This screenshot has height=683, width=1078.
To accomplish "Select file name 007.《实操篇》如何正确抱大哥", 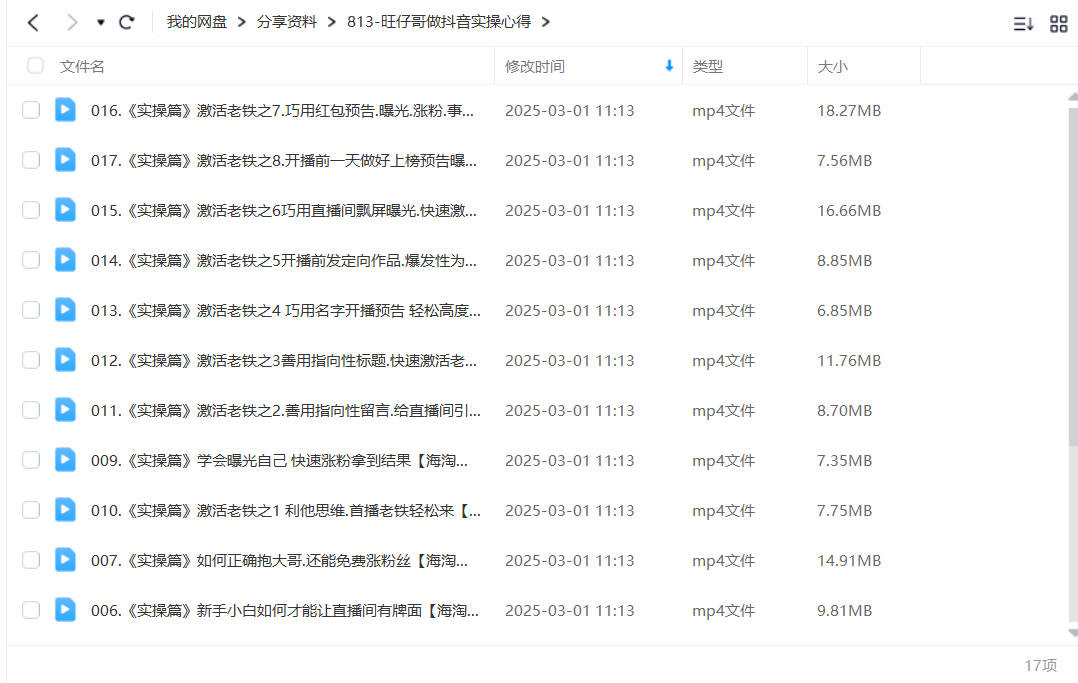I will click(x=280, y=561).
